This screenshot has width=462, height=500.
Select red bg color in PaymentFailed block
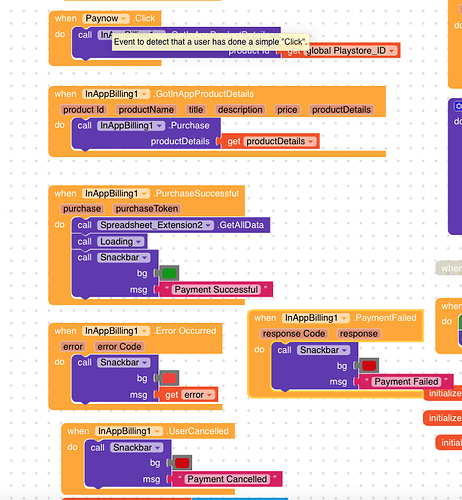coord(369,366)
